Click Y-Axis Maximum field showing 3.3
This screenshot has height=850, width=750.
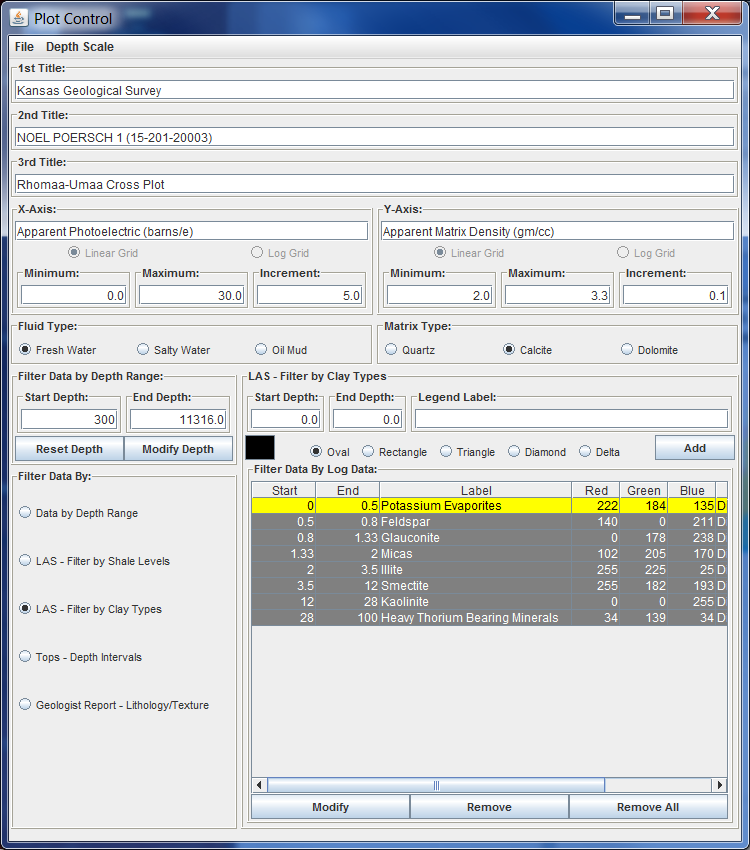[558, 295]
